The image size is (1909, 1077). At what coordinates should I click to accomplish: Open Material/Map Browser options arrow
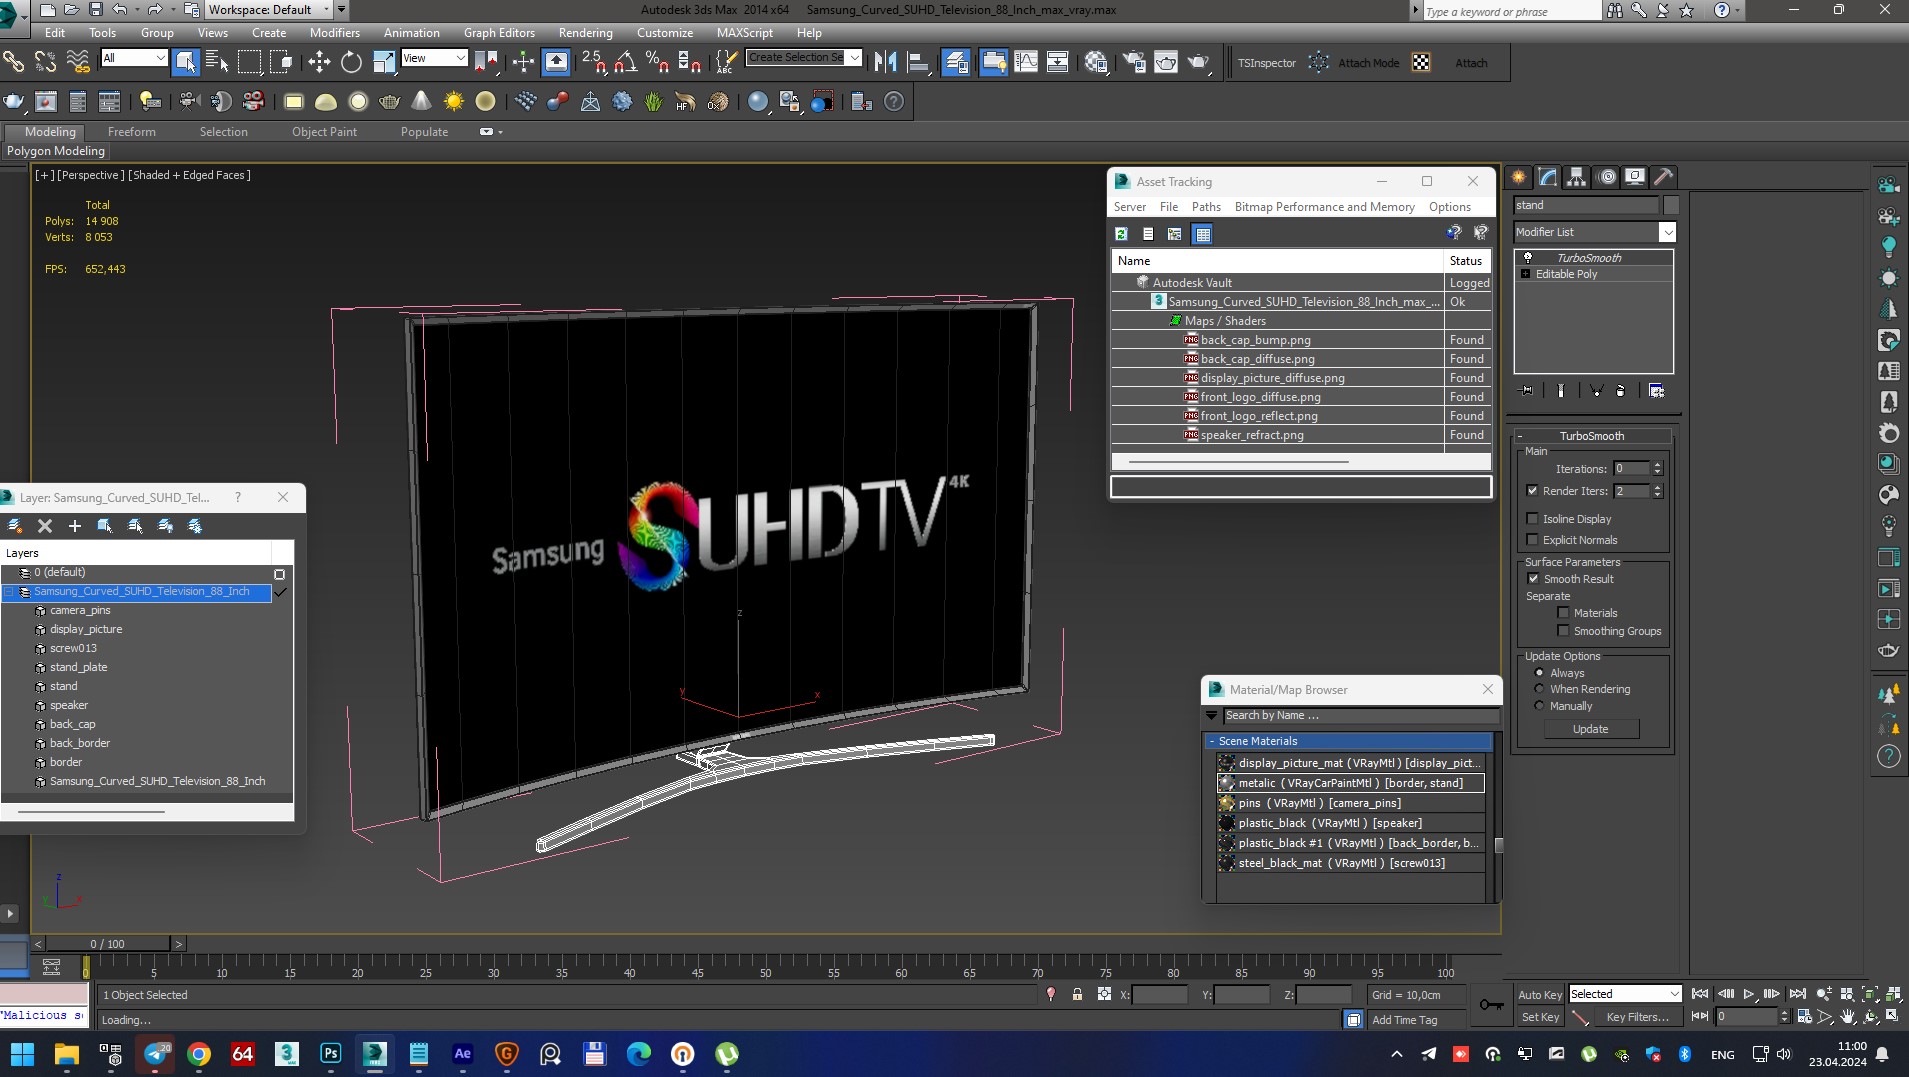click(x=1211, y=715)
